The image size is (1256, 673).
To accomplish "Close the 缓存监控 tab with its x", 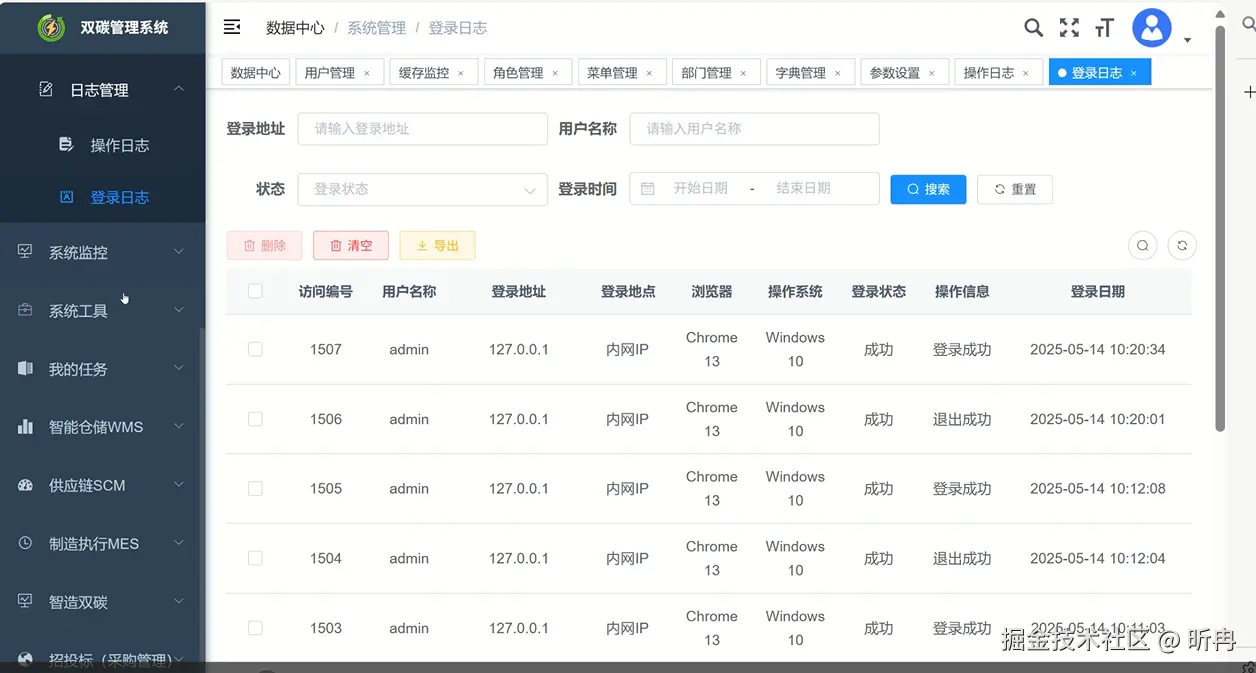I will point(461,73).
